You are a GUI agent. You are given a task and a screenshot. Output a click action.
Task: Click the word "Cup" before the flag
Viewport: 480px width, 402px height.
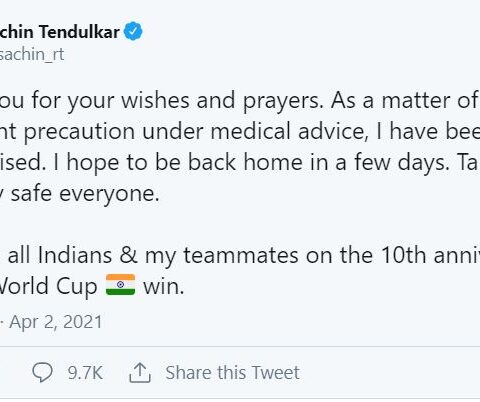pyautogui.click(x=77, y=286)
